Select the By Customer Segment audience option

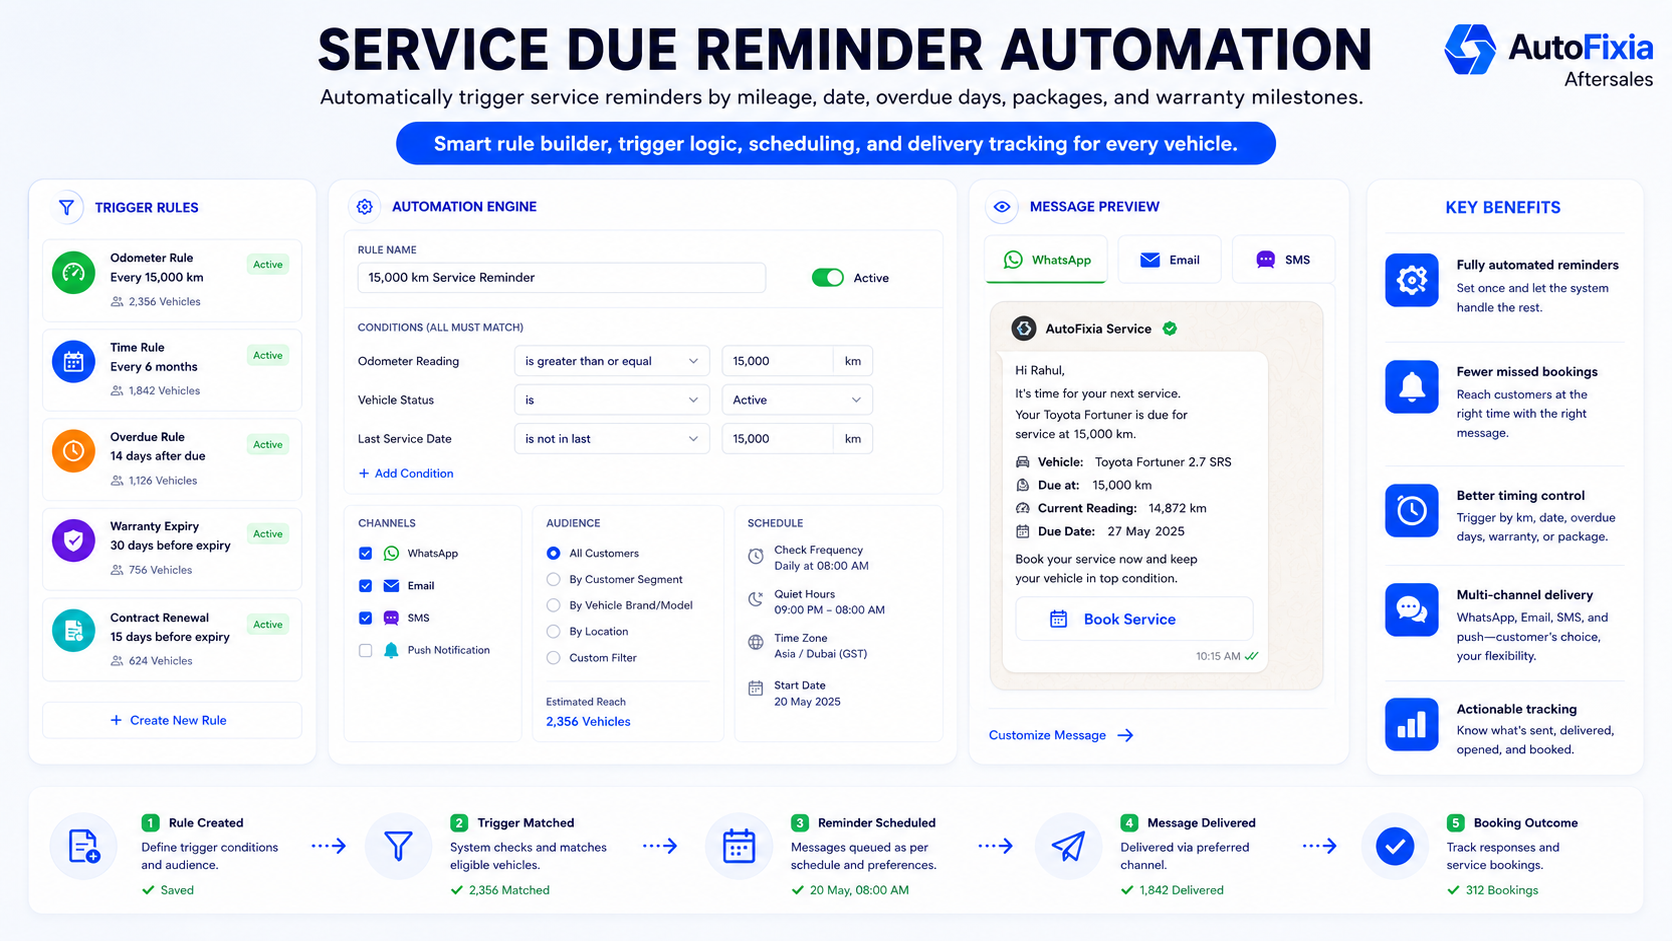click(x=553, y=579)
